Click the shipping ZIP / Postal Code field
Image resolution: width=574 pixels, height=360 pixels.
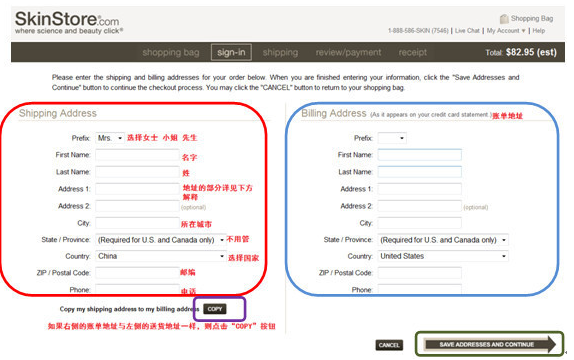pos(137,273)
